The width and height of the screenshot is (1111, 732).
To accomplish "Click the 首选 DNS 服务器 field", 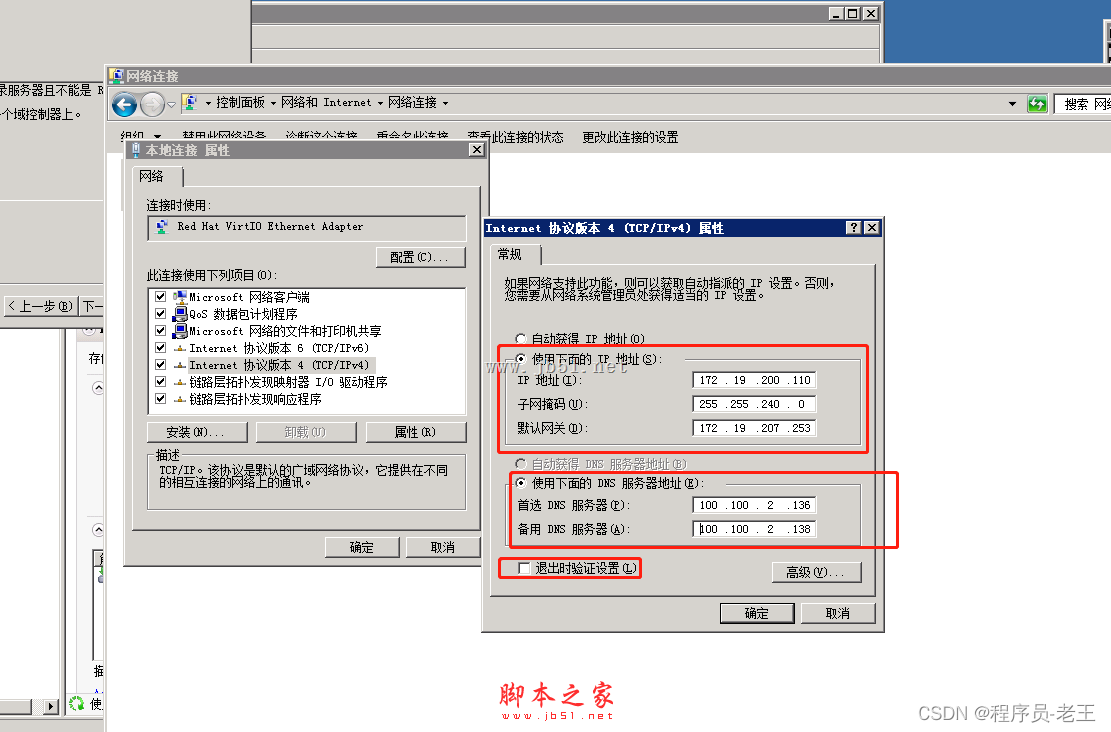I will pos(754,505).
